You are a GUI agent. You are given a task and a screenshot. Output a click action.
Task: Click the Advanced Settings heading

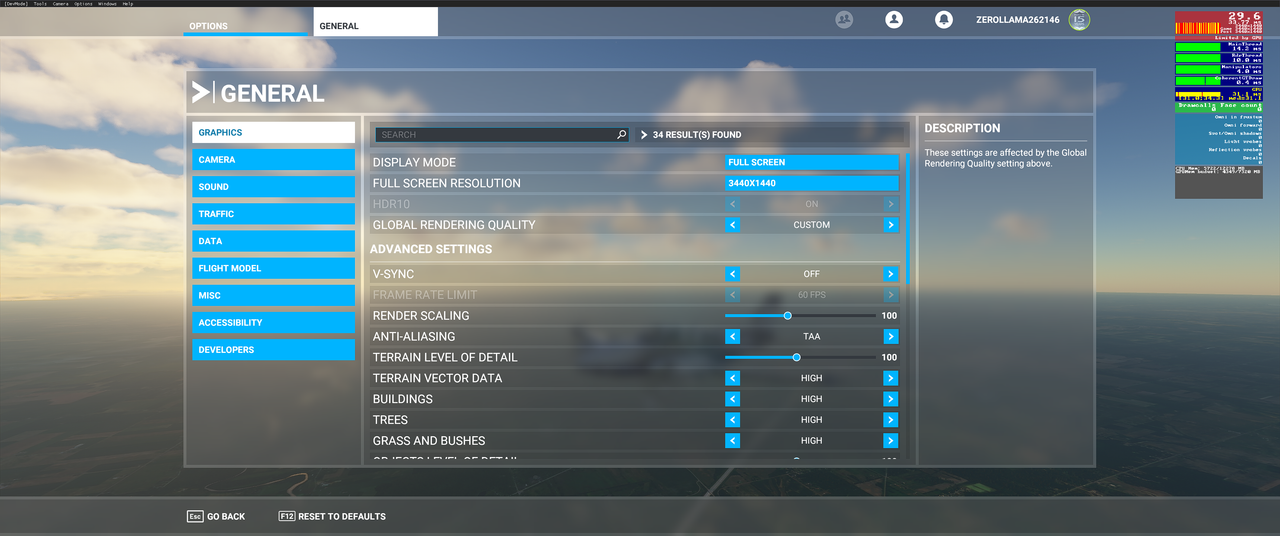[x=431, y=249]
